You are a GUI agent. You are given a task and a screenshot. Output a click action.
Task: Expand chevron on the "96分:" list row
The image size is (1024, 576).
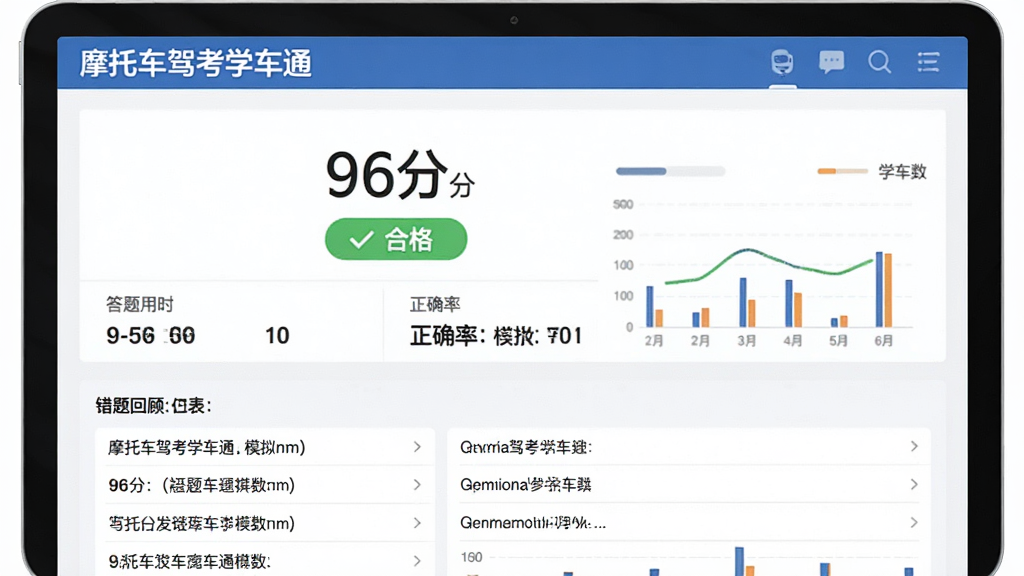point(417,485)
